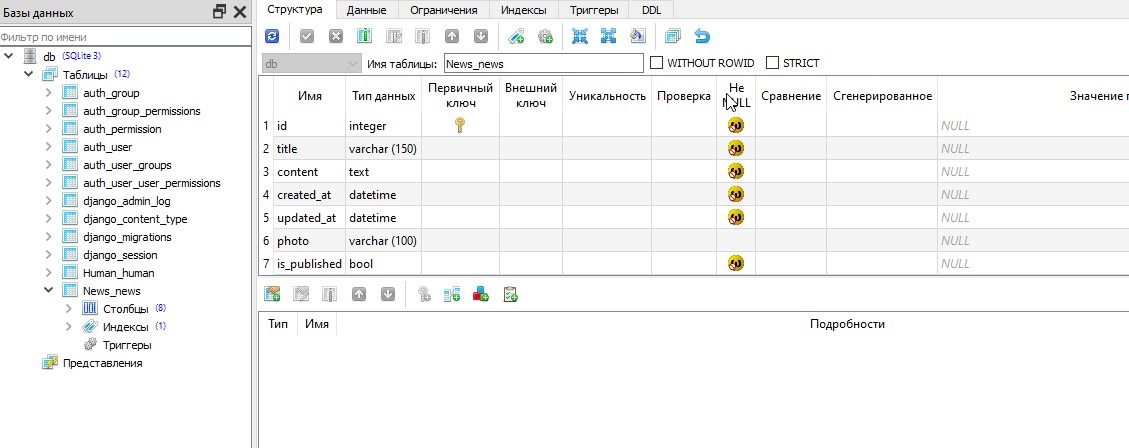Populate the table with the paint bucket icon
The height and width of the screenshot is (448, 1129).
tap(638, 35)
